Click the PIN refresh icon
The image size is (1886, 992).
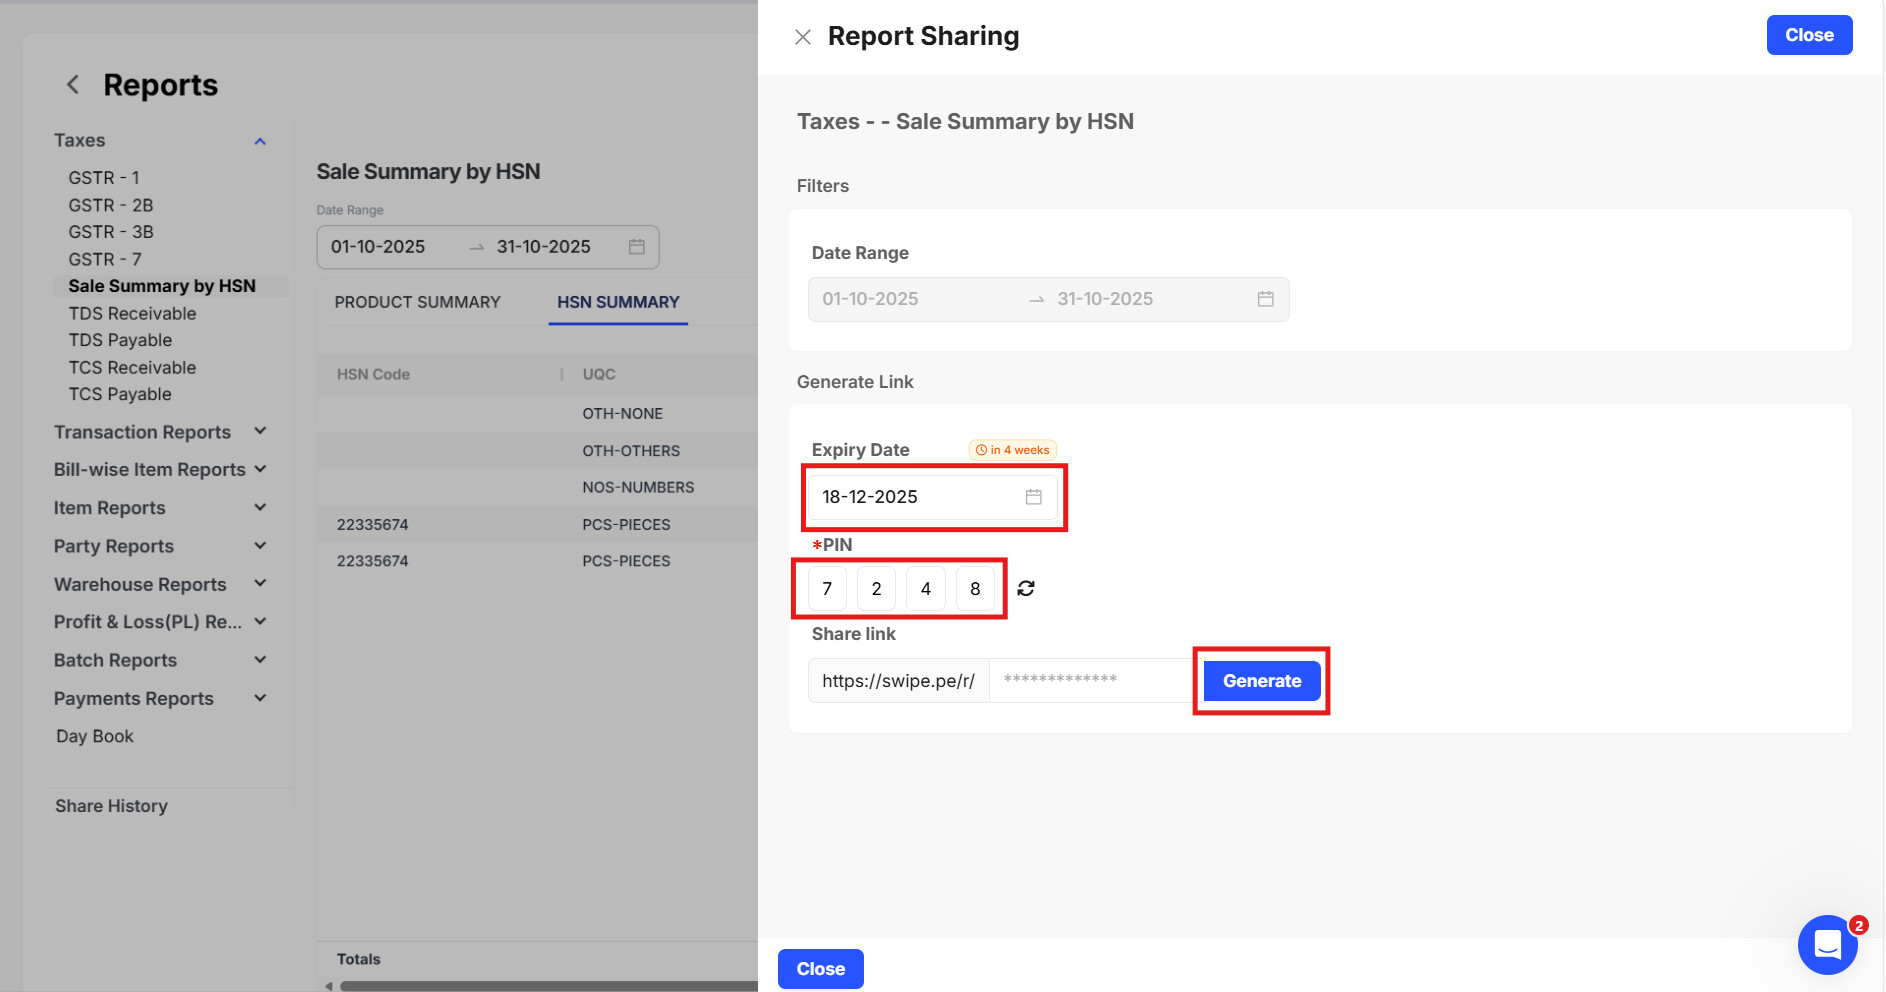coord(1026,588)
